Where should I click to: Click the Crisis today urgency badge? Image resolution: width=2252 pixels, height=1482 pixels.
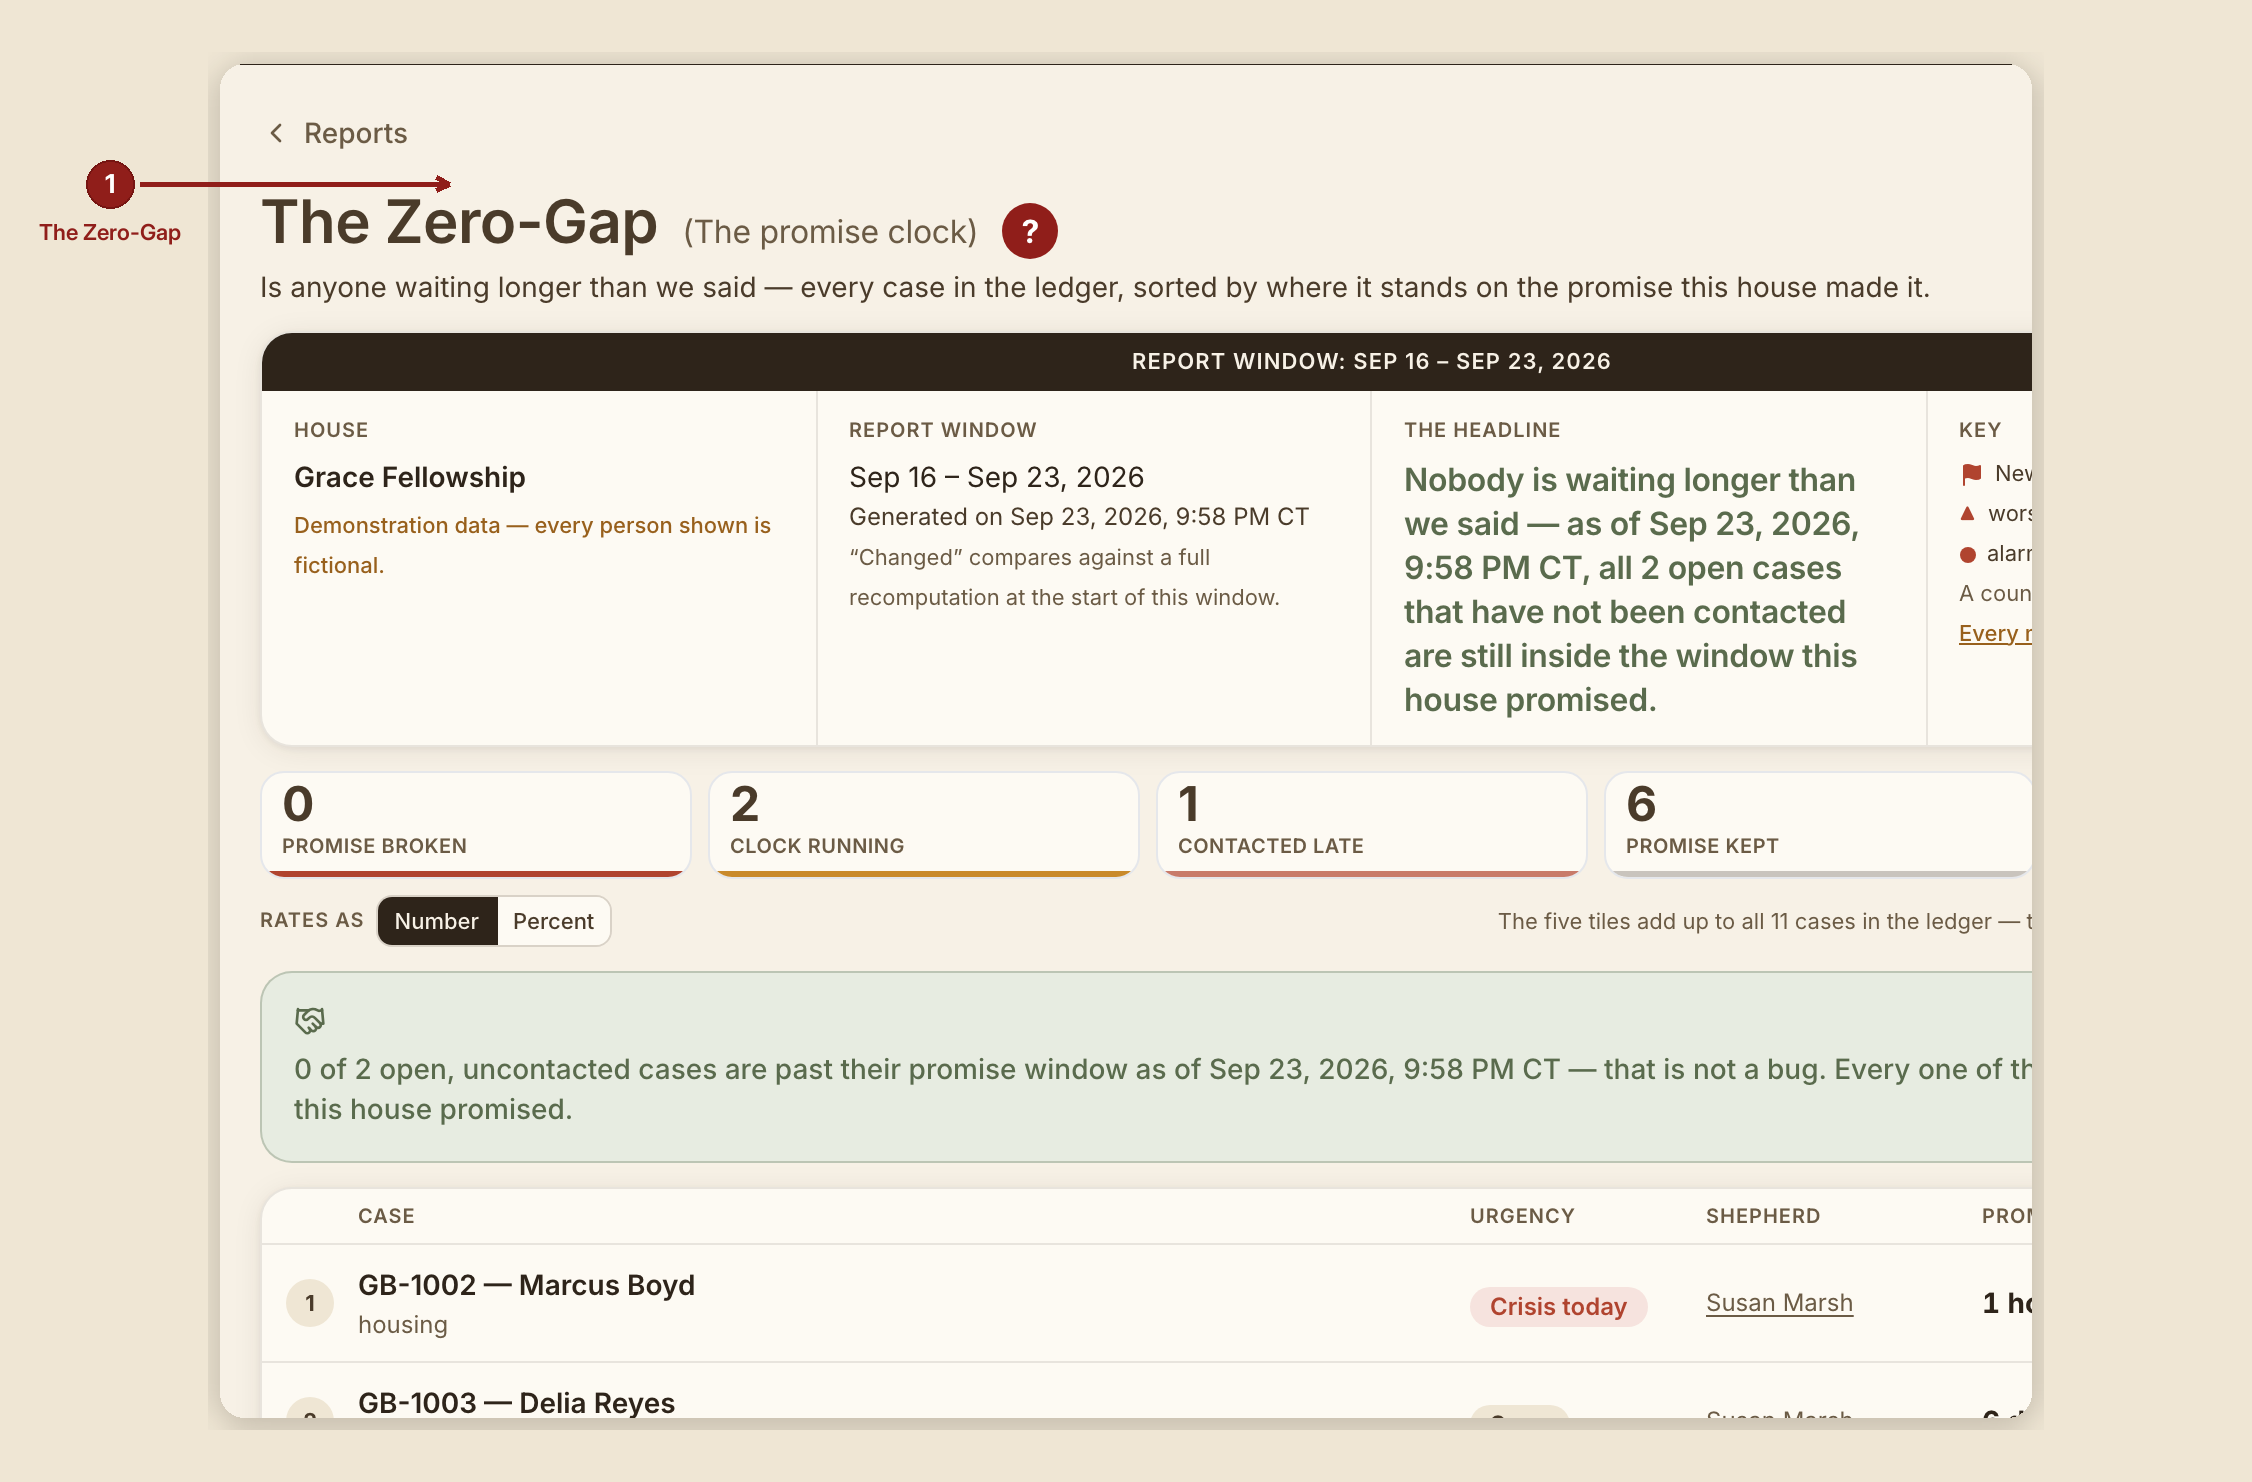click(x=1558, y=1307)
